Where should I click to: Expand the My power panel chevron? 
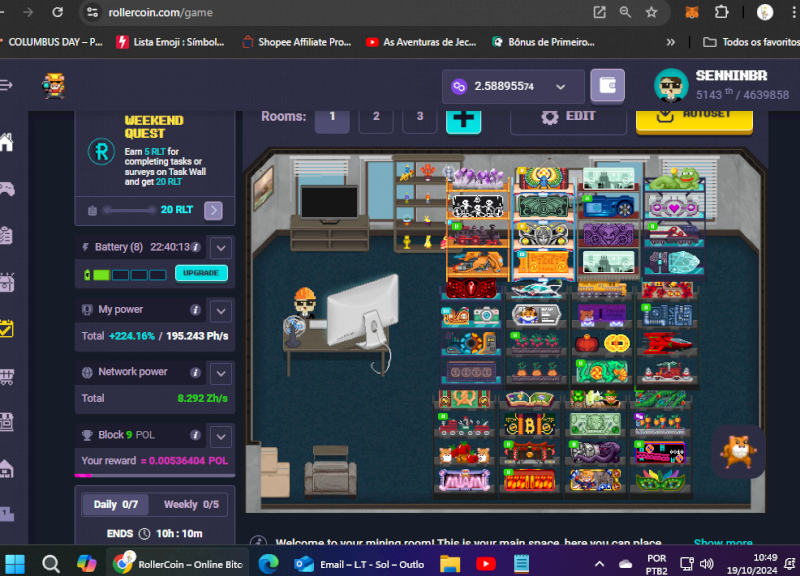tap(221, 311)
